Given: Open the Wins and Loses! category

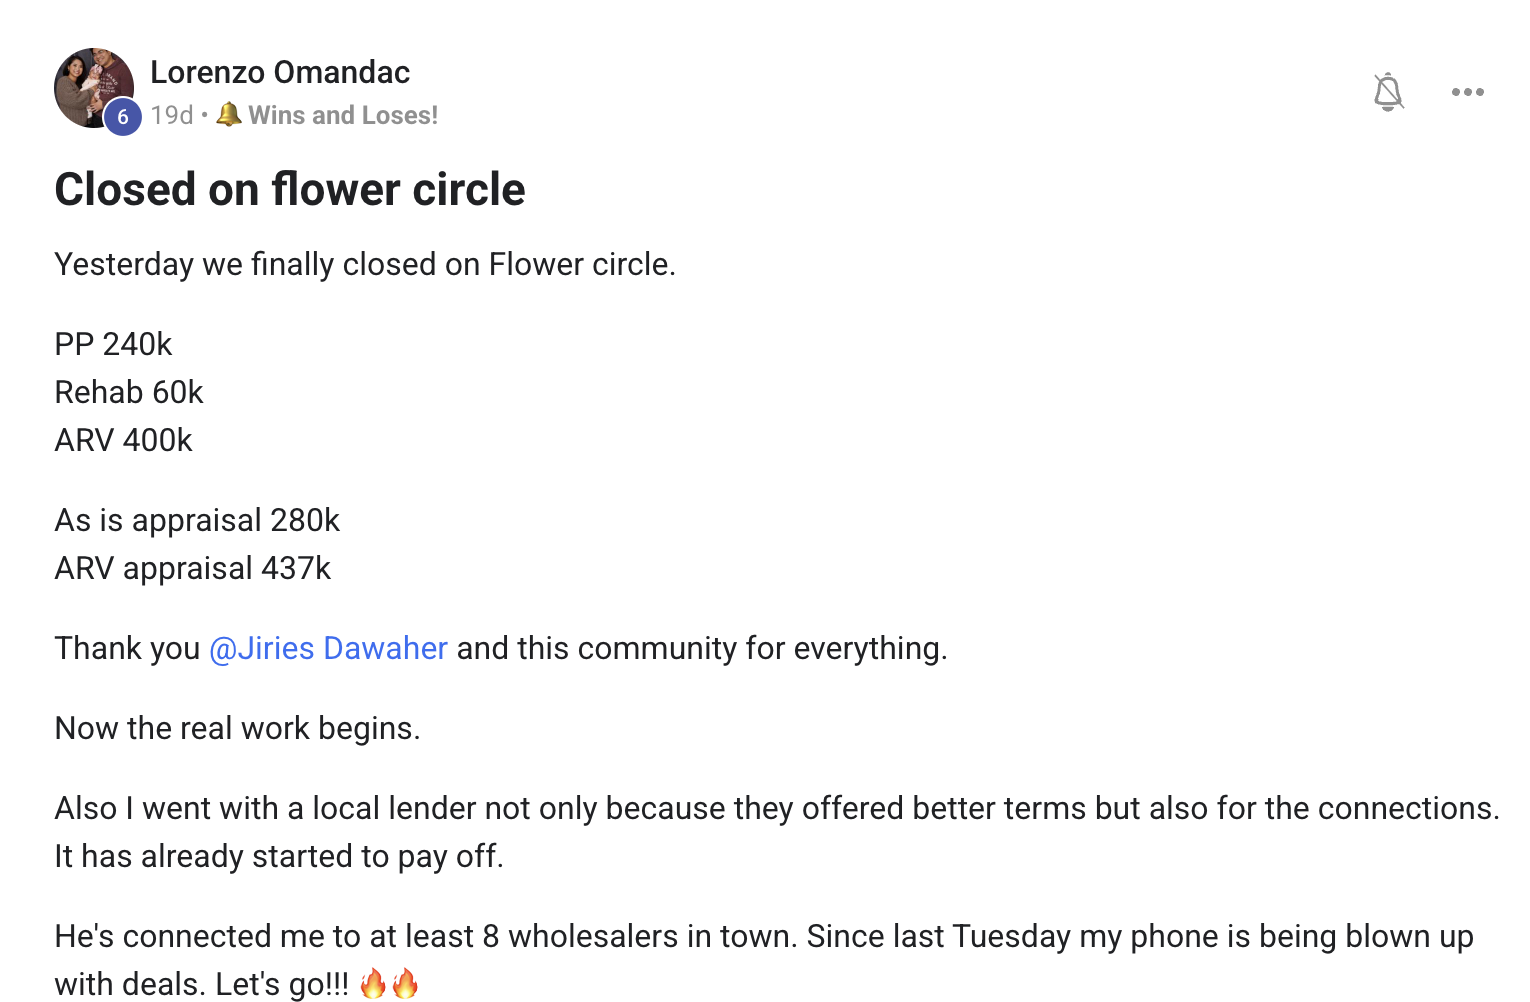Looking at the screenshot, I should [x=342, y=115].
